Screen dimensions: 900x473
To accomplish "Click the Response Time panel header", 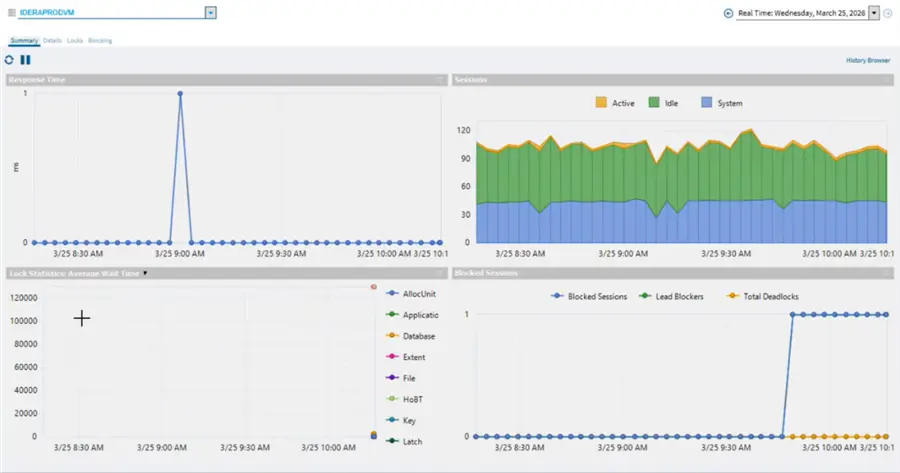I will 227,80.
